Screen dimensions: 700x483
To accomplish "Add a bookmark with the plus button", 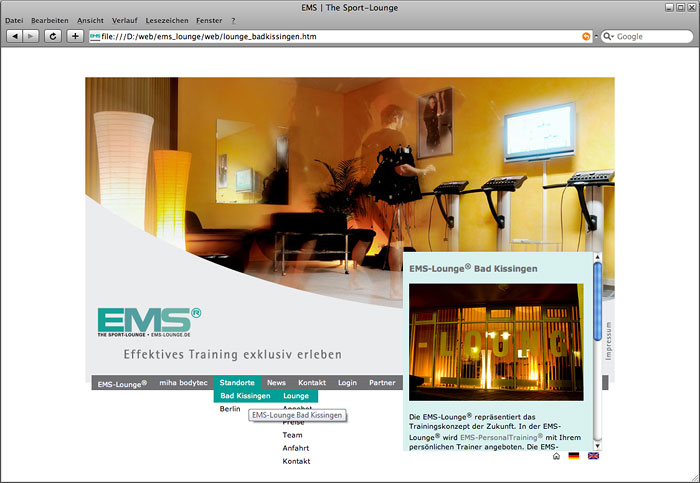I will [75, 36].
